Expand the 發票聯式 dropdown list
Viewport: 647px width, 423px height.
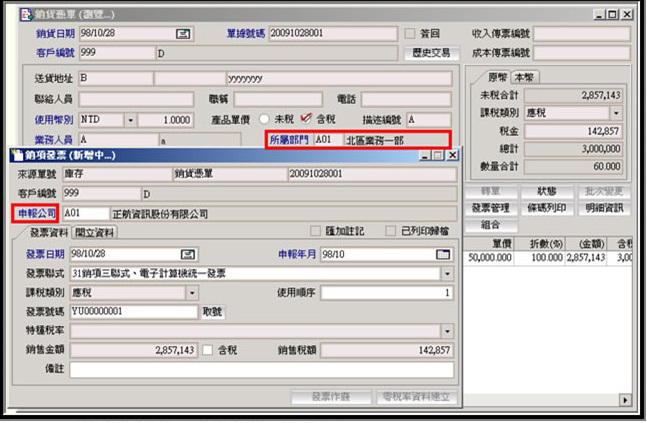[444, 273]
